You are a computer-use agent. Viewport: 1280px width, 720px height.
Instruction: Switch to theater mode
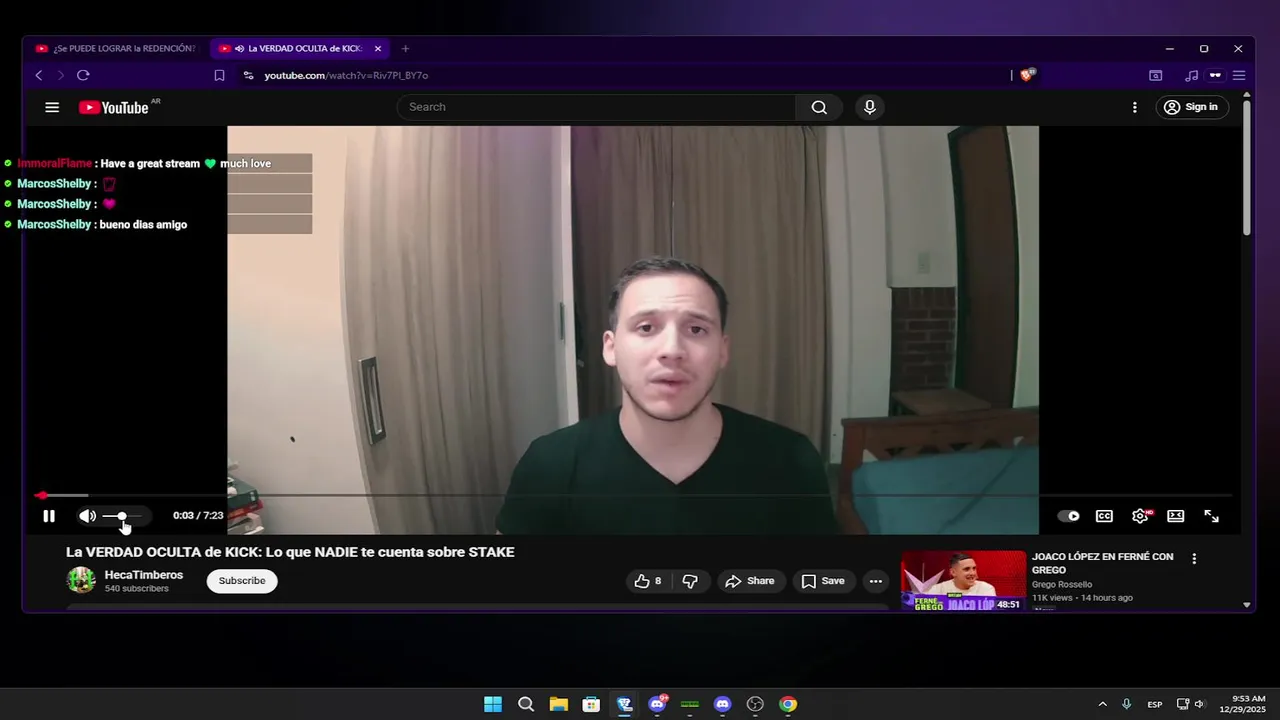1176,516
